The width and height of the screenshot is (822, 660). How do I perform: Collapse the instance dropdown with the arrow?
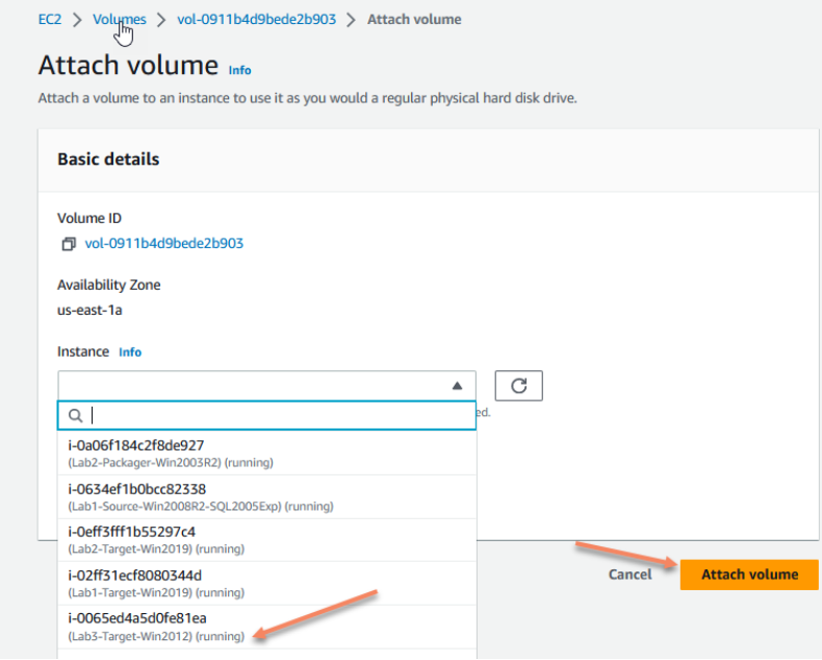click(x=457, y=385)
